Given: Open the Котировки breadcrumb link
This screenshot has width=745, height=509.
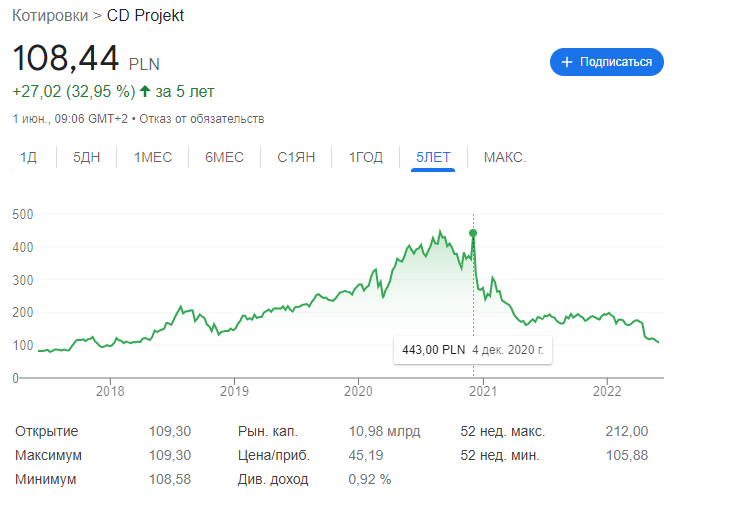Looking at the screenshot, I should (x=50, y=16).
